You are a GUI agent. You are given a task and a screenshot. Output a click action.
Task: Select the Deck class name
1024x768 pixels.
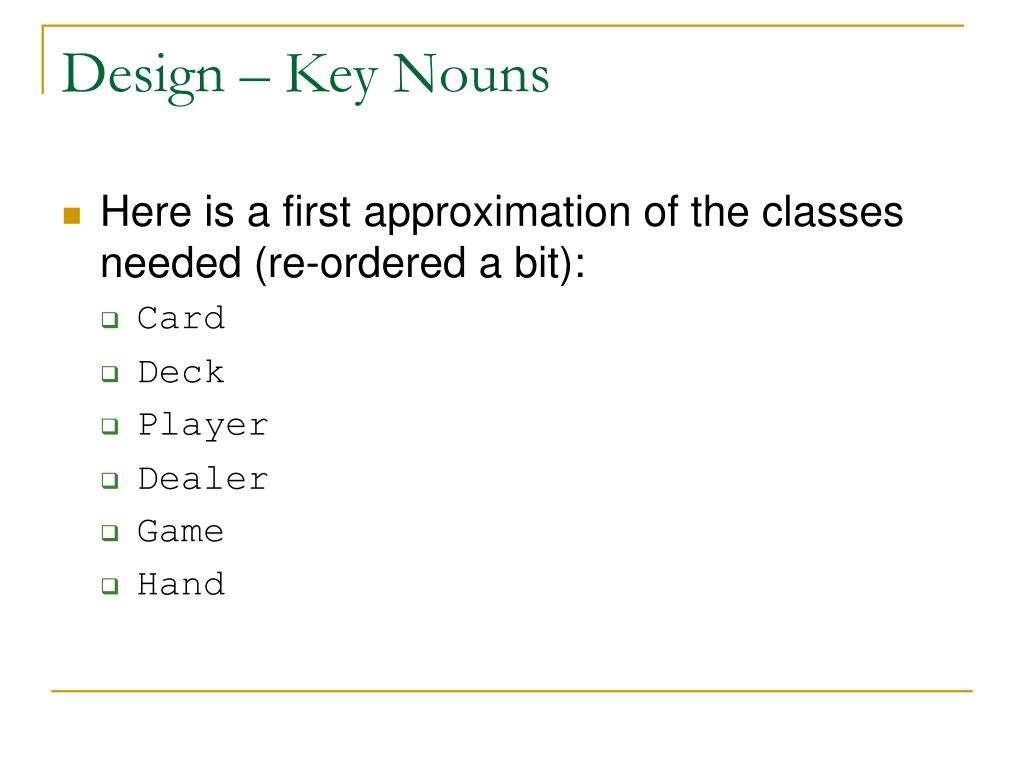[181, 372]
